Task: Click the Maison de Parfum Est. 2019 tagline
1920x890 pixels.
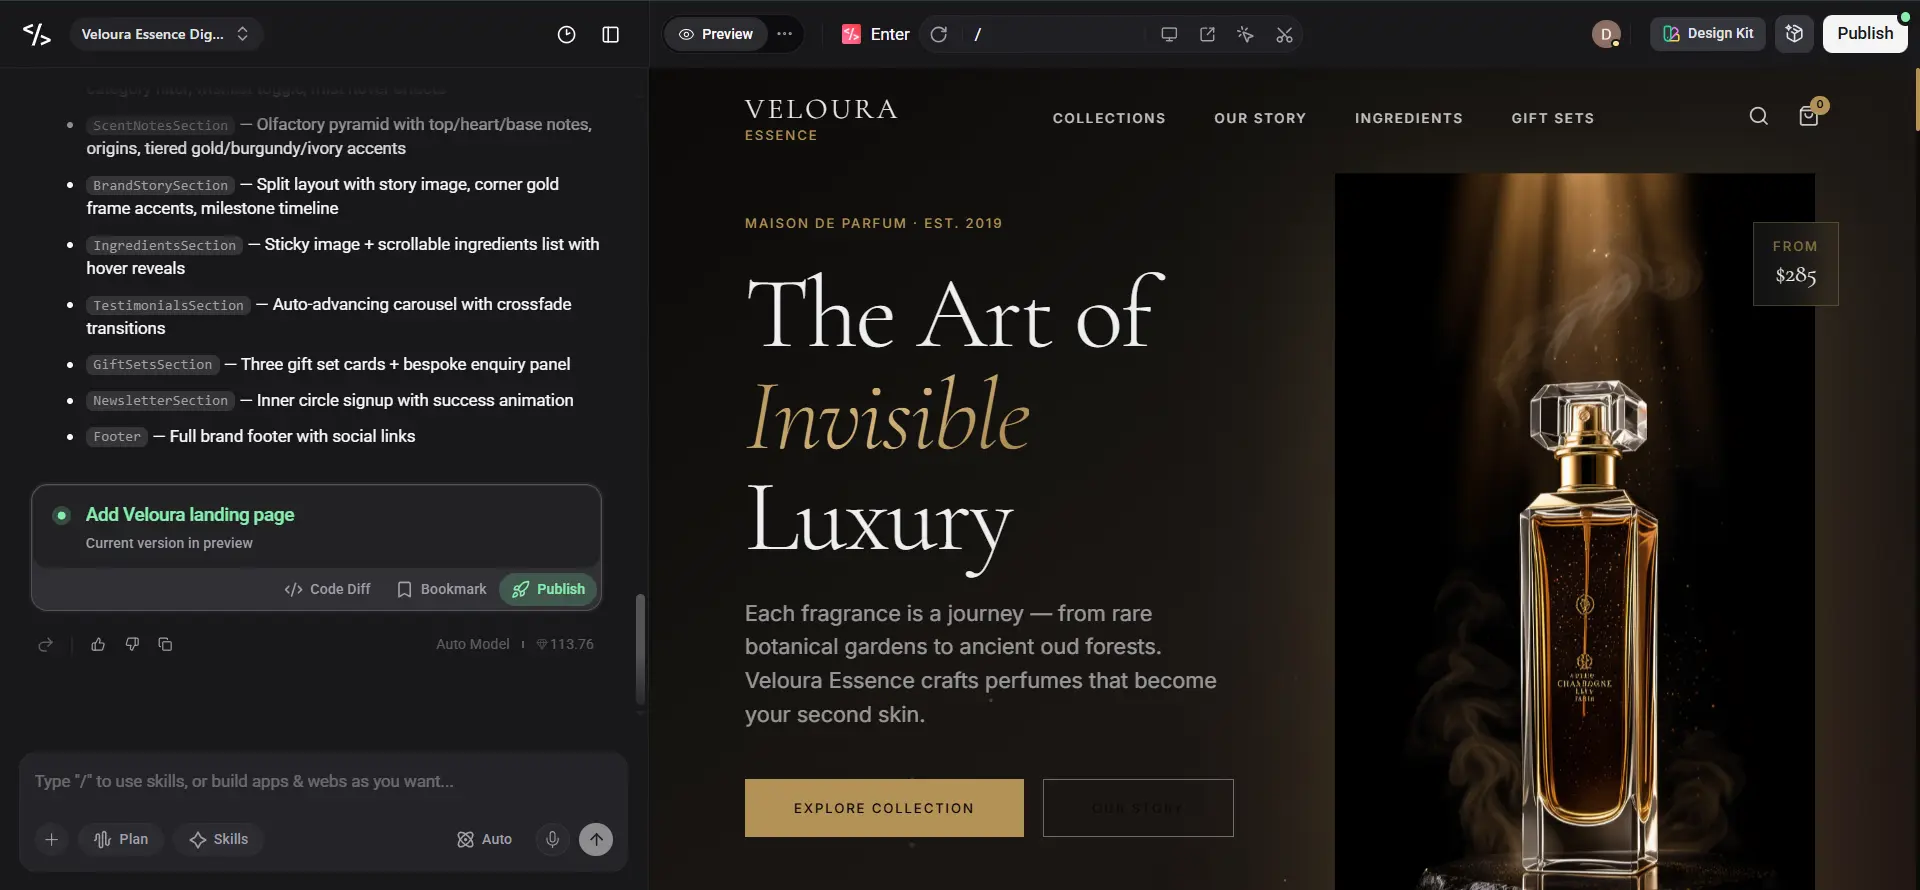Action: click(873, 223)
